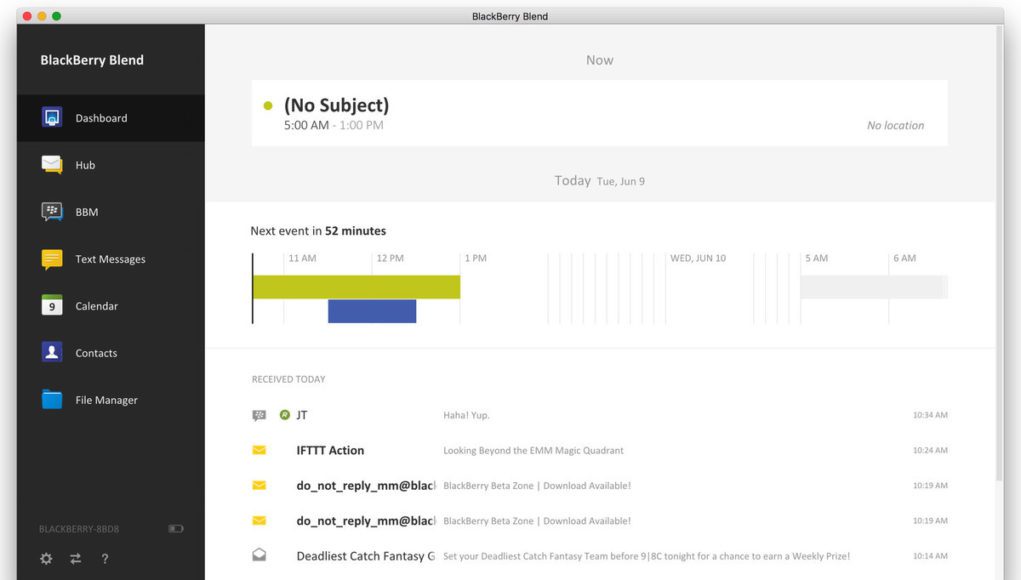1021x580 pixels.
Task: Click the 'No location' text
Action: tap(895, 125)
